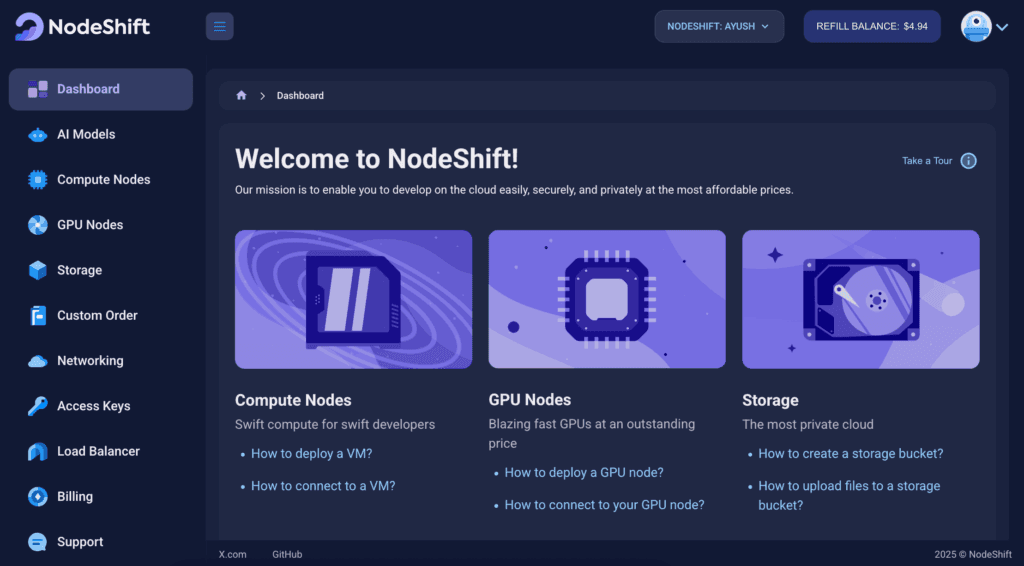Toggle the sidebar with hamburger button
The width and height of the screenshot is (1024, 566).
pos(219,27)
